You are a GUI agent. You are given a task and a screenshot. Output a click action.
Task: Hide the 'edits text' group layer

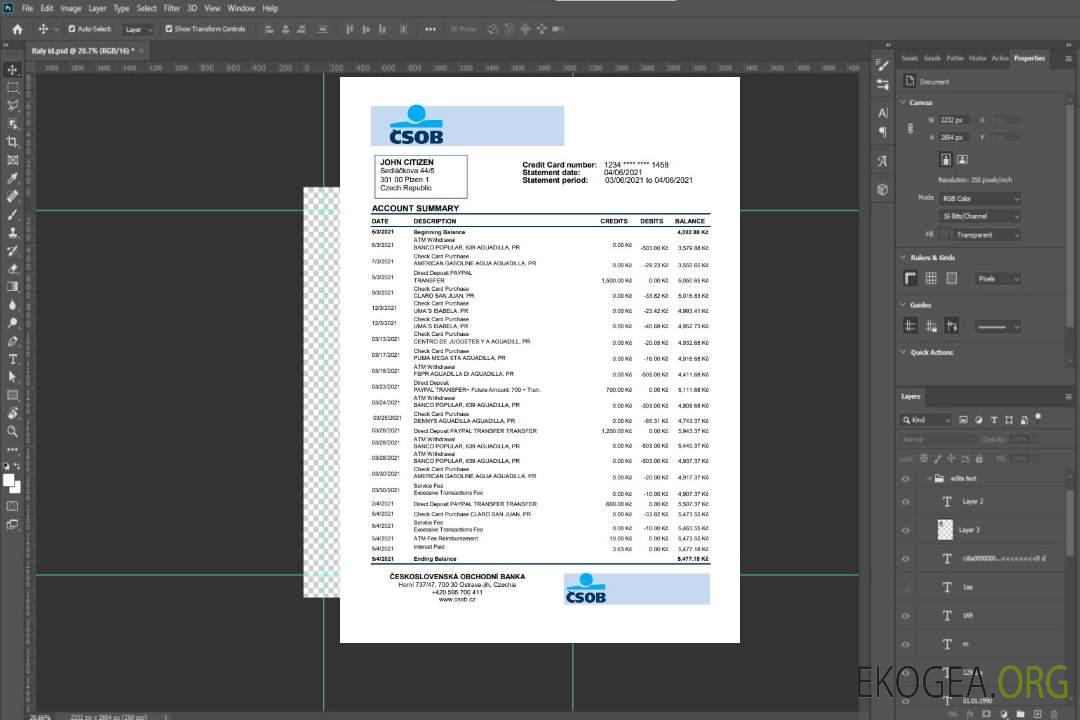coord(906,479)
